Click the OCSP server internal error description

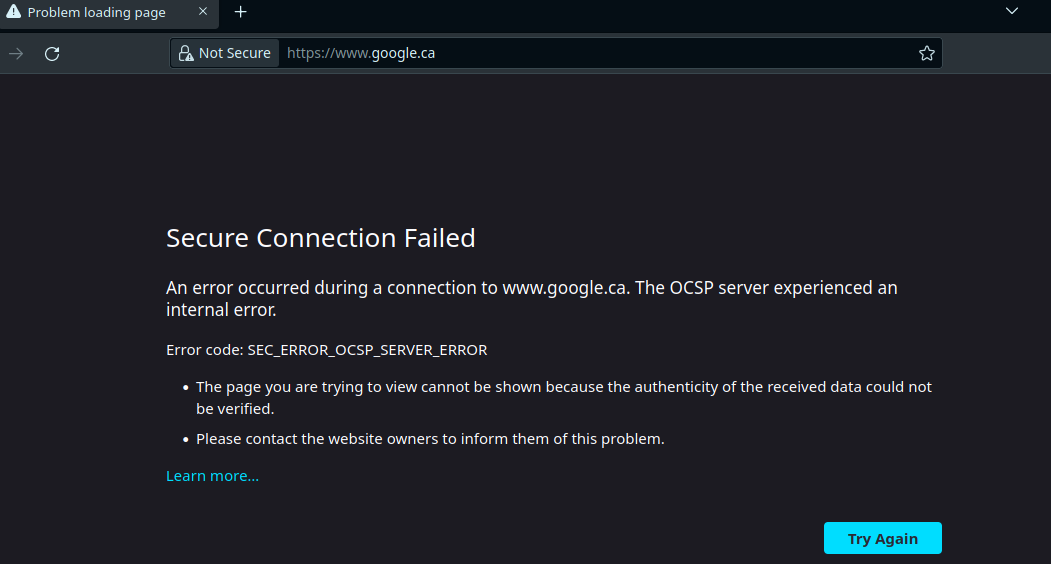[531, 298]
